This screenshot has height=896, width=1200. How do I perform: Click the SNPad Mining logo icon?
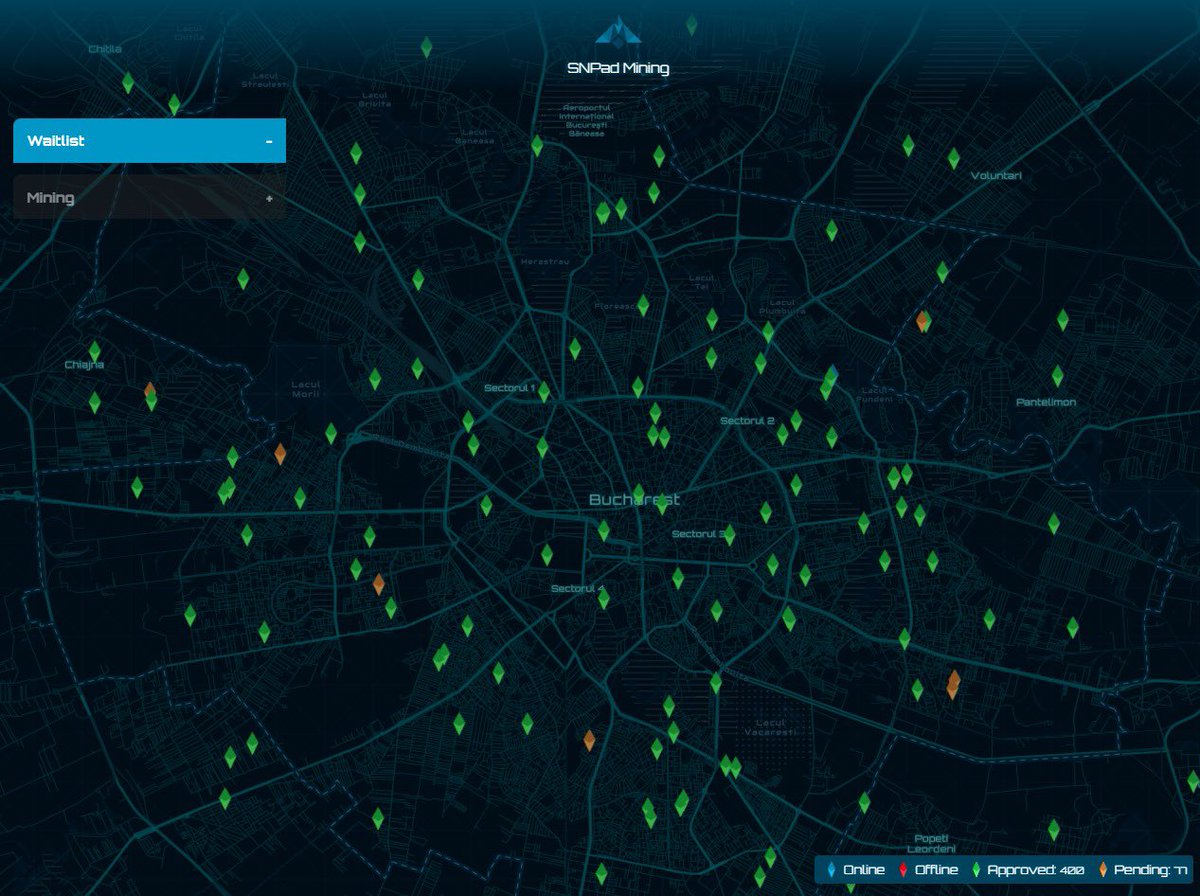click(x=617, y=30)
